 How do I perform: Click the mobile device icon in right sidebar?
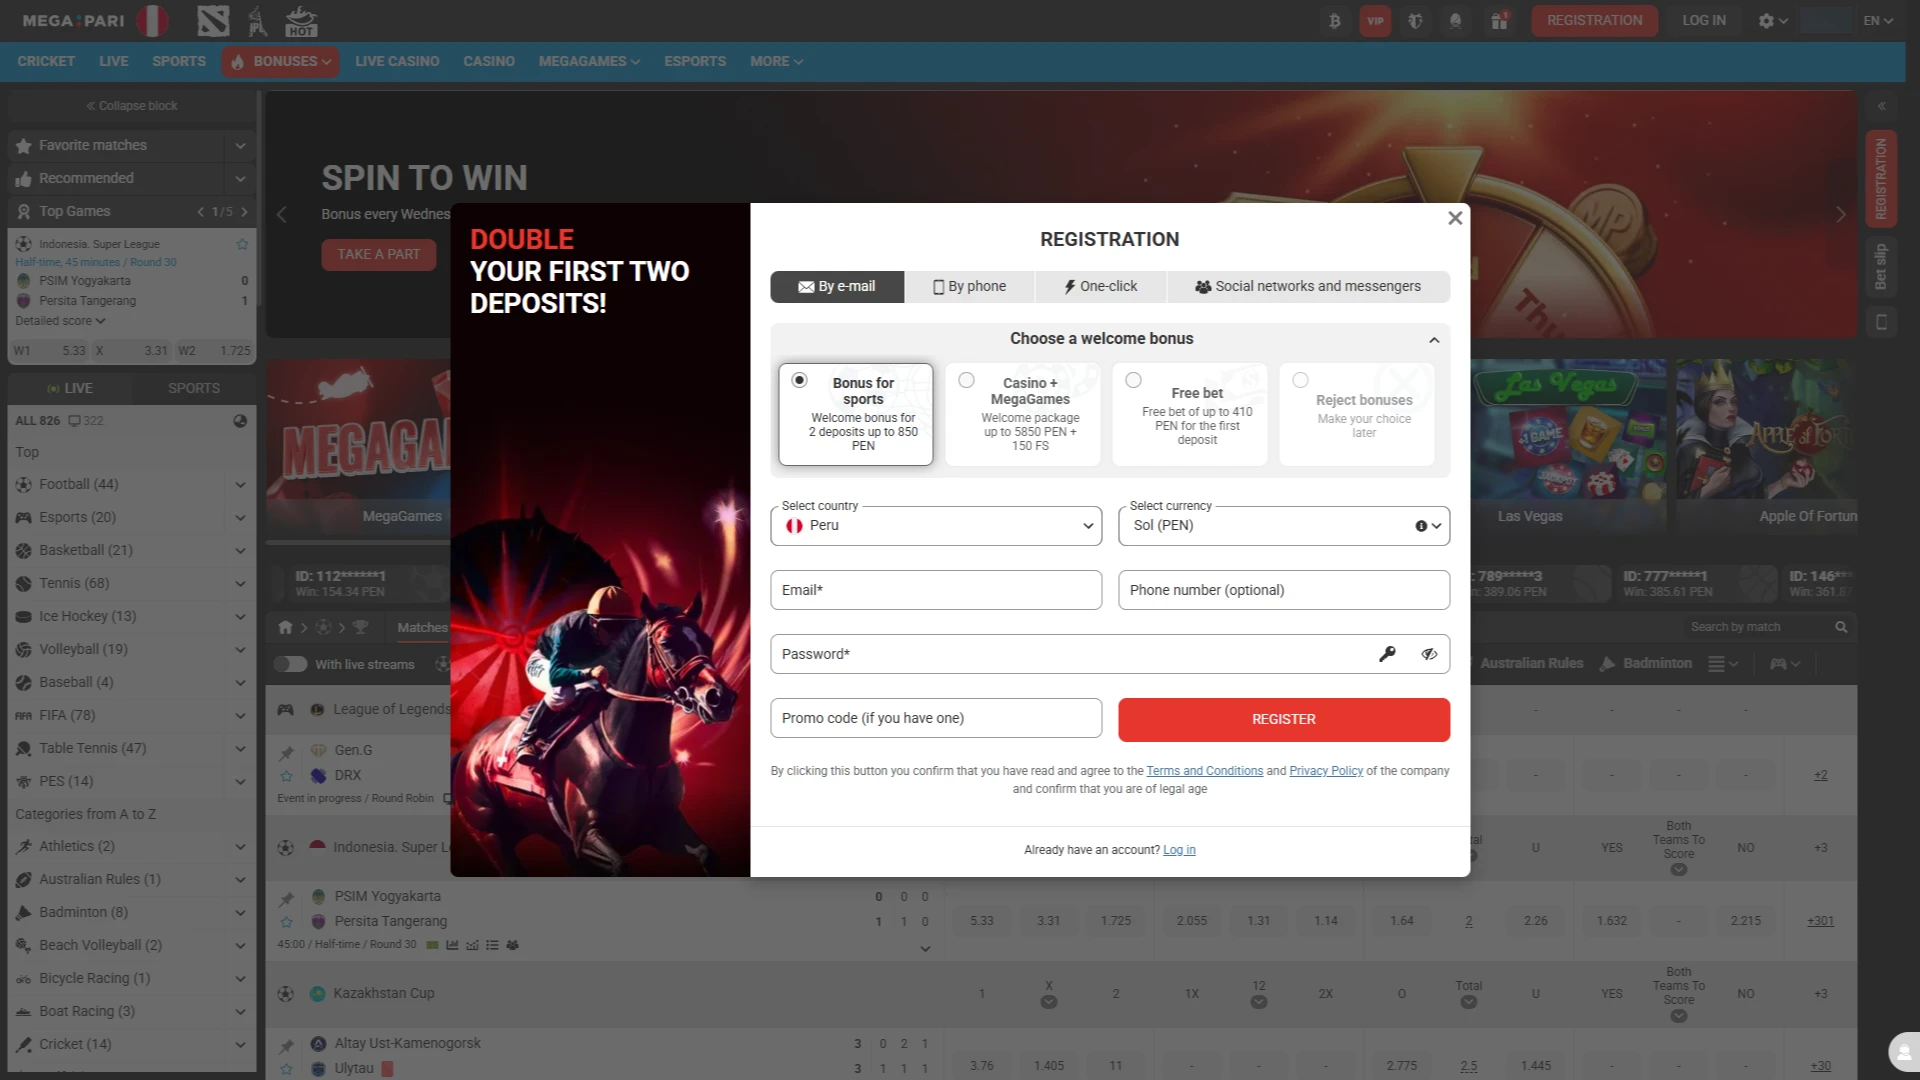[x=1881, y=322]
